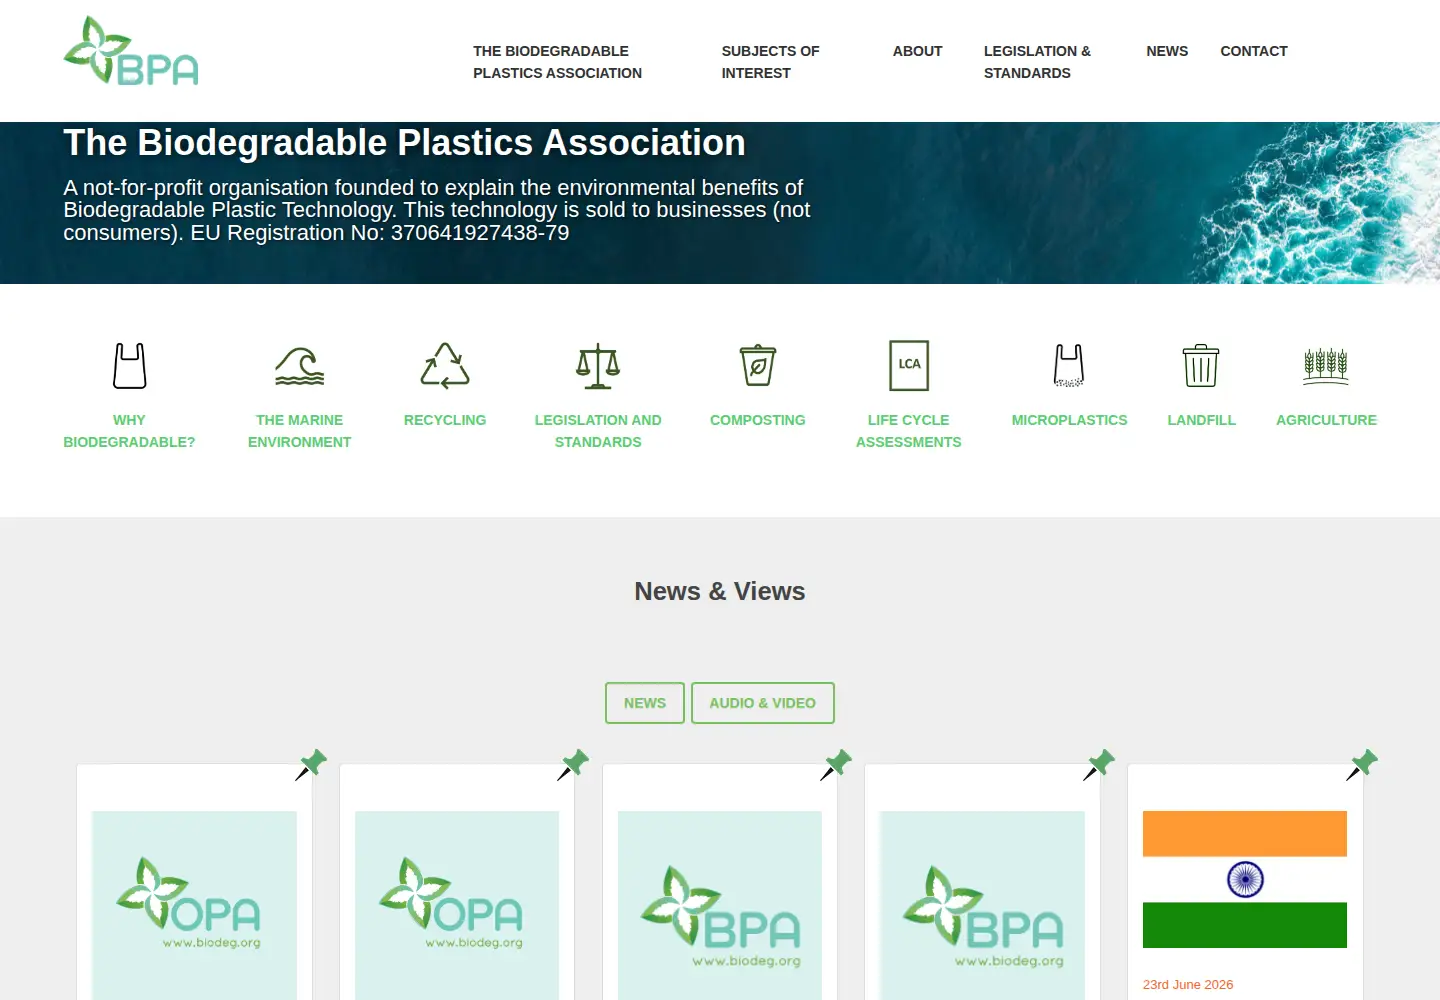Open the India flag news card image
The width and height of the screenshot is (1440, 1000).
click(1245, 880)
